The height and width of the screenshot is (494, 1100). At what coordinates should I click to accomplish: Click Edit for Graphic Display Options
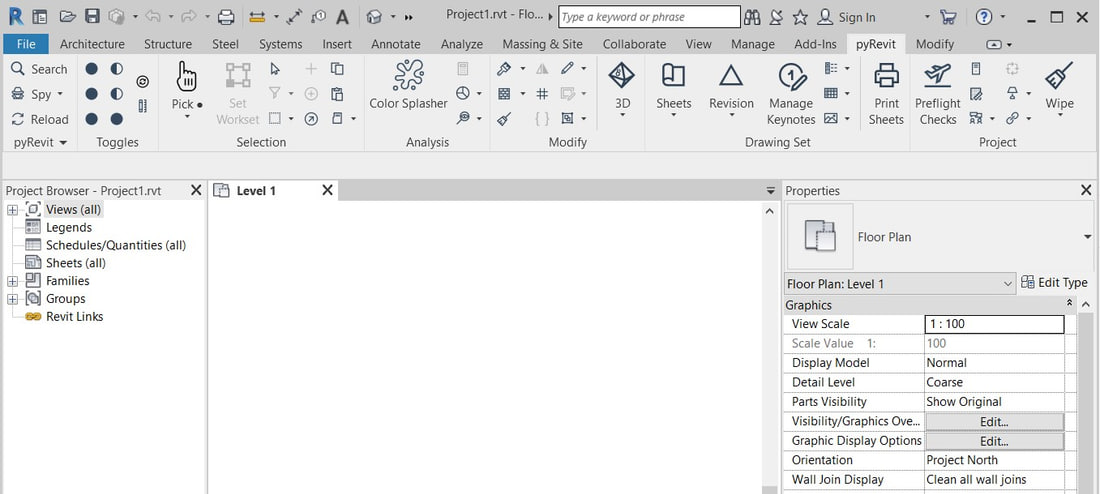(x=994, y=441)
